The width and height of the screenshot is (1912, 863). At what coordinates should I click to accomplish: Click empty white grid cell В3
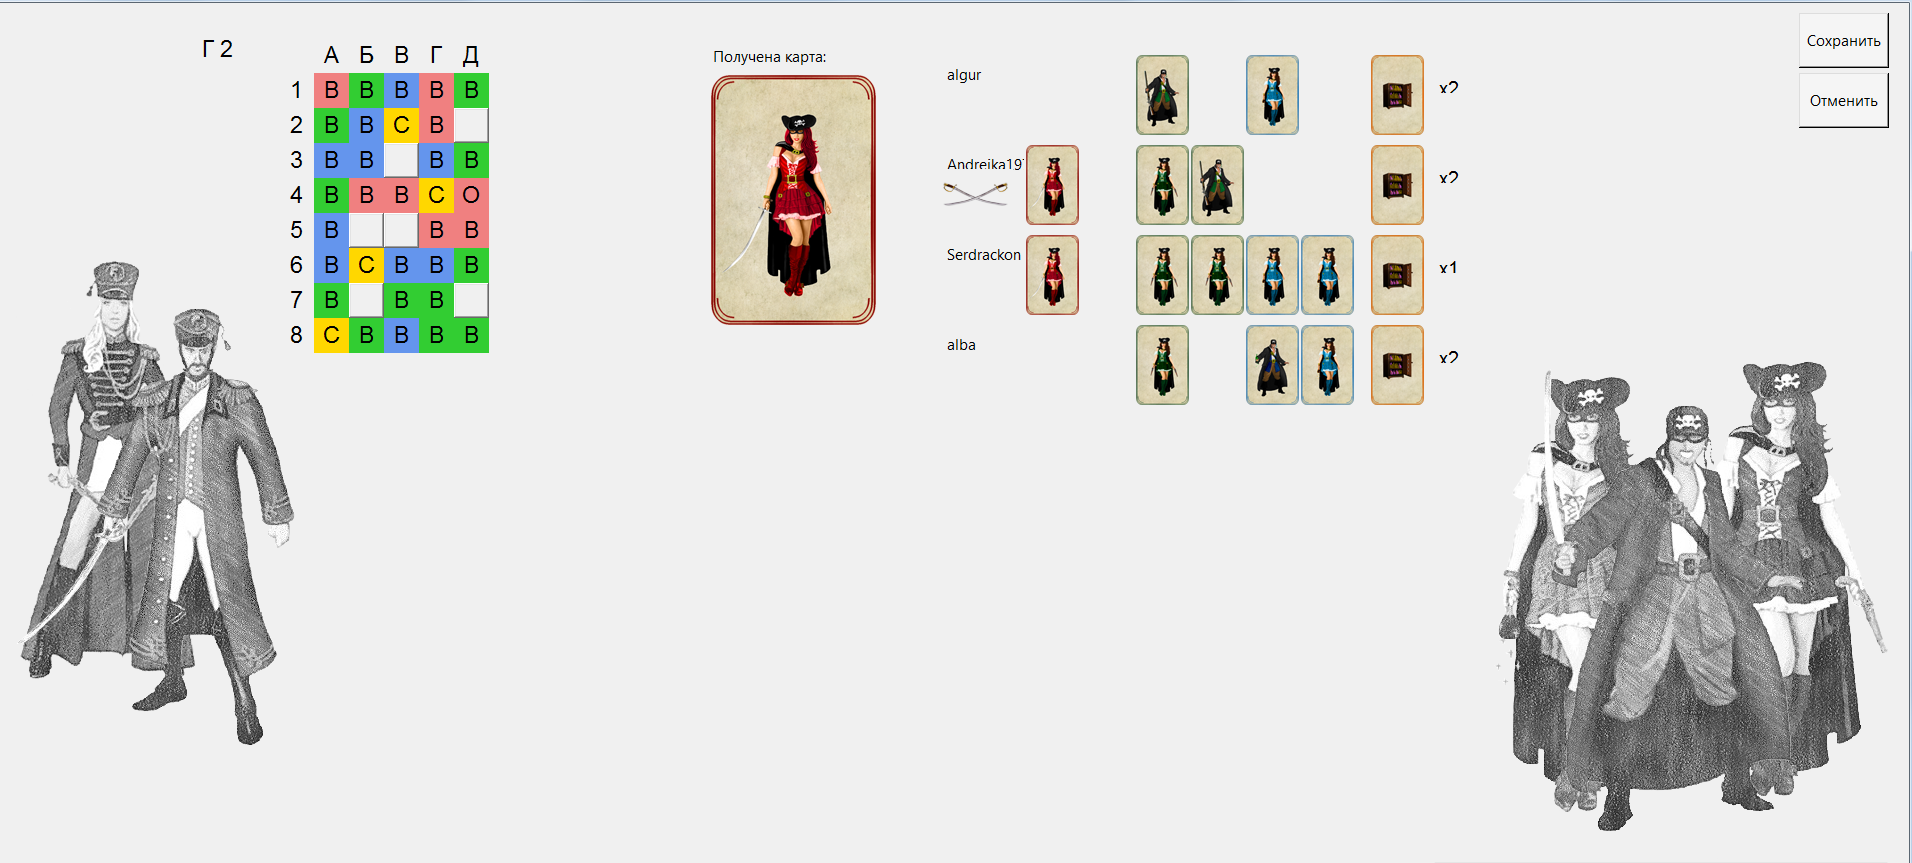tap(401, 160)
